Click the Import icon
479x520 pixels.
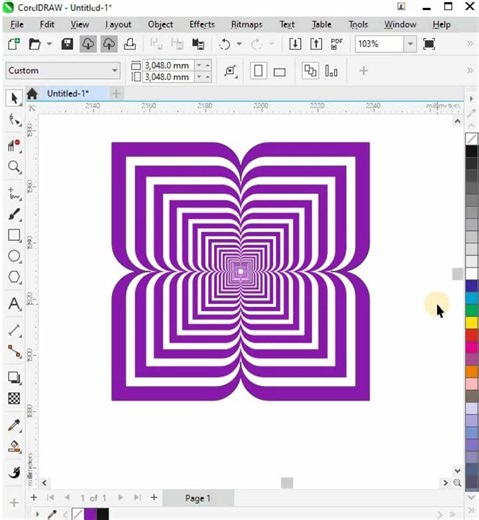point(295,44)
